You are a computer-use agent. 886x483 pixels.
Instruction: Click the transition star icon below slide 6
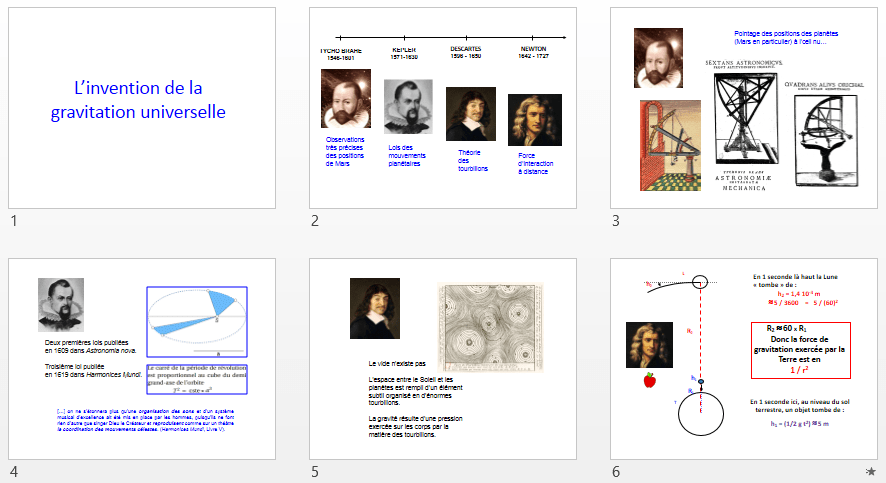[x=871, y=471]
